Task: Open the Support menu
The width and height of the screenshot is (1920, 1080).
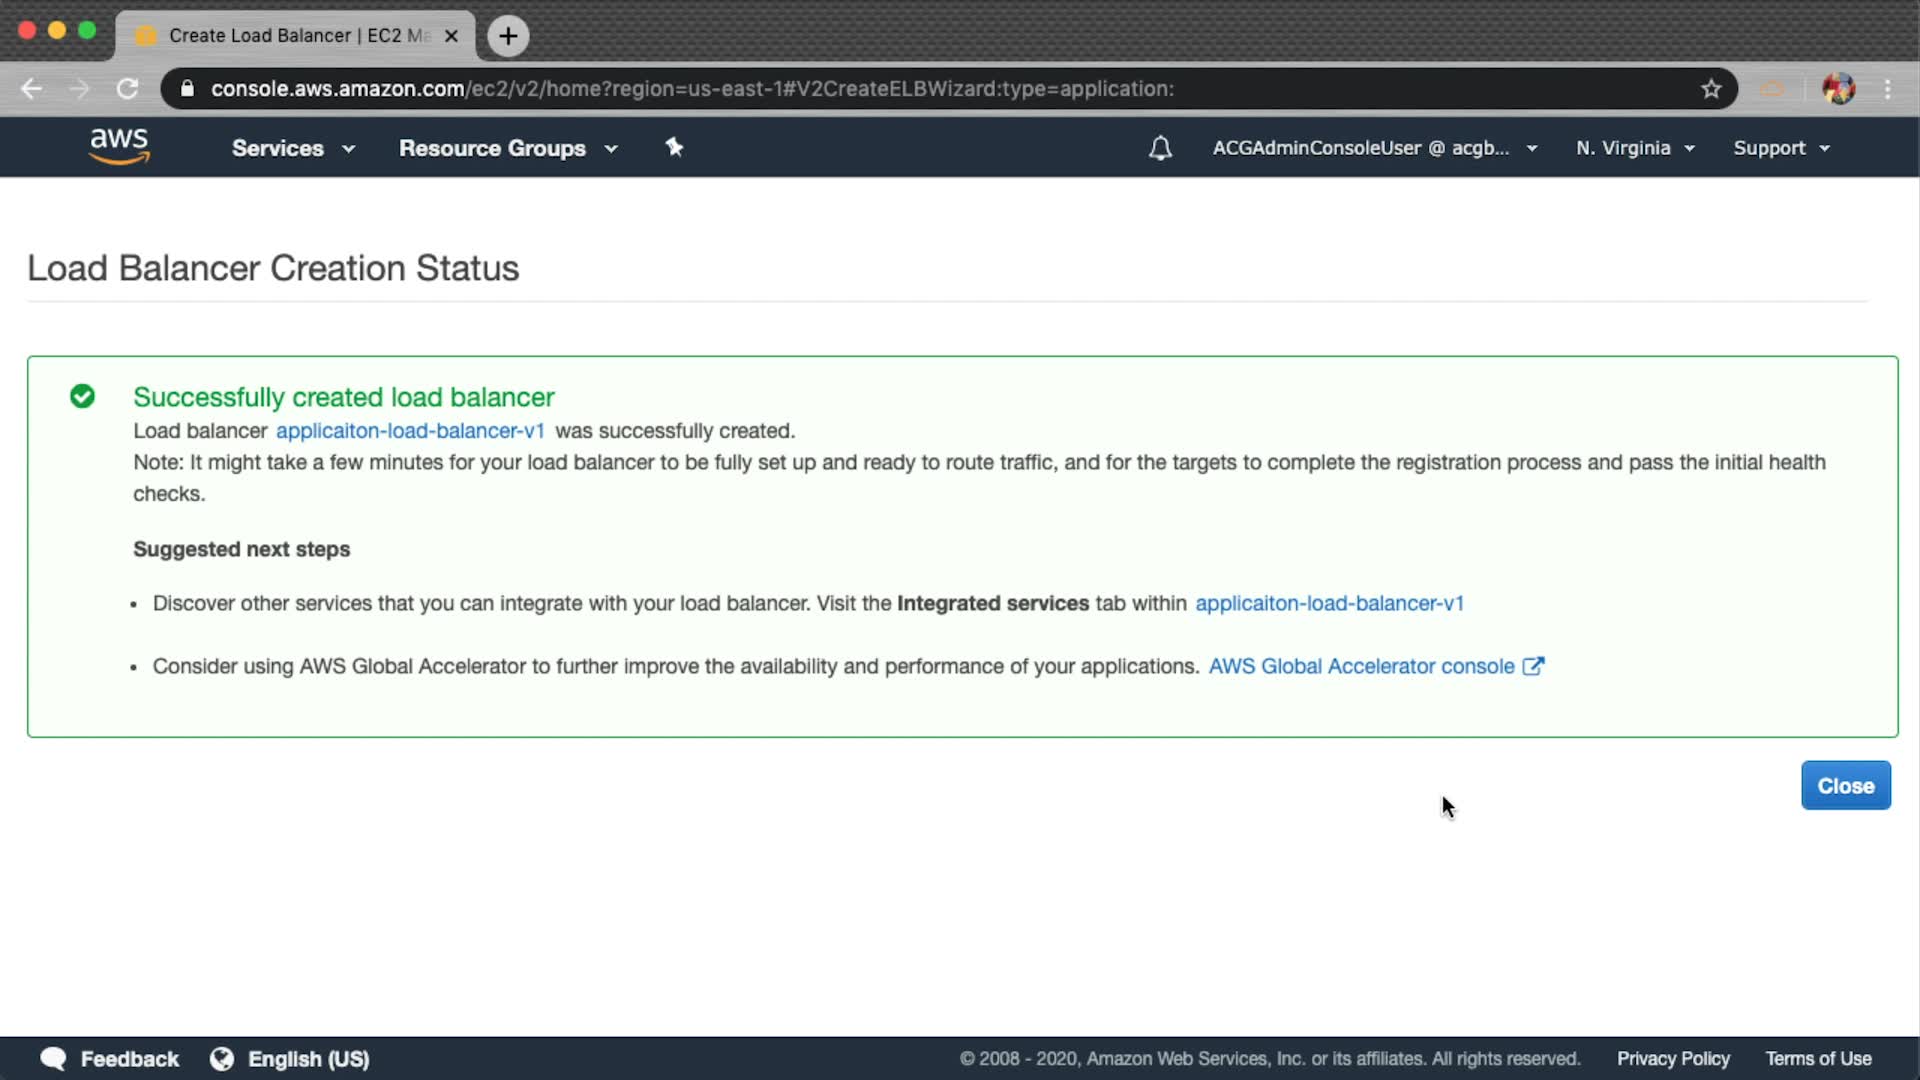Action: [x=1781, y=148]
